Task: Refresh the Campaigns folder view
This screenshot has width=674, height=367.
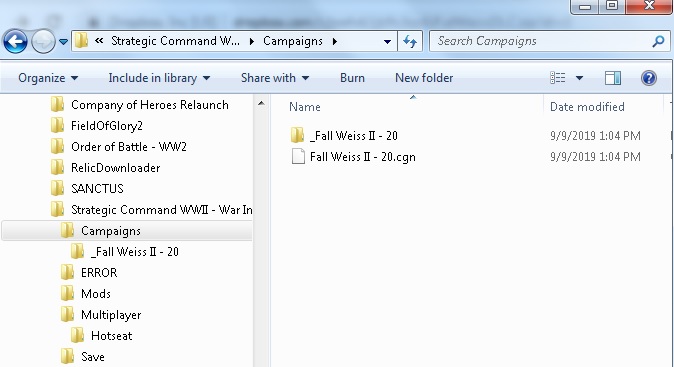Action: pyautogui.click(x=410, y=41)
